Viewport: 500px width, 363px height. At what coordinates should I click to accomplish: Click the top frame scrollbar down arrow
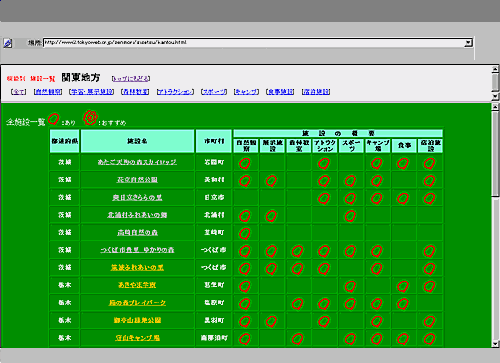(495, 96)
